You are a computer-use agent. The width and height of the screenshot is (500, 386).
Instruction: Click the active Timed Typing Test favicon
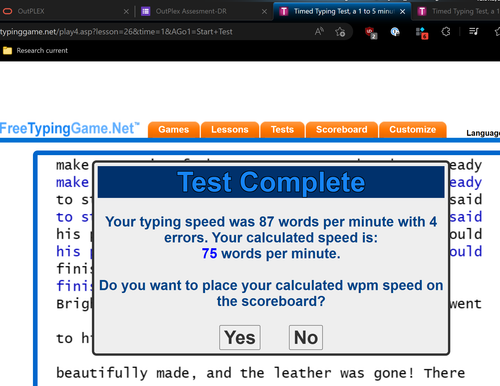pyautogui.click(x=284, y=11)
